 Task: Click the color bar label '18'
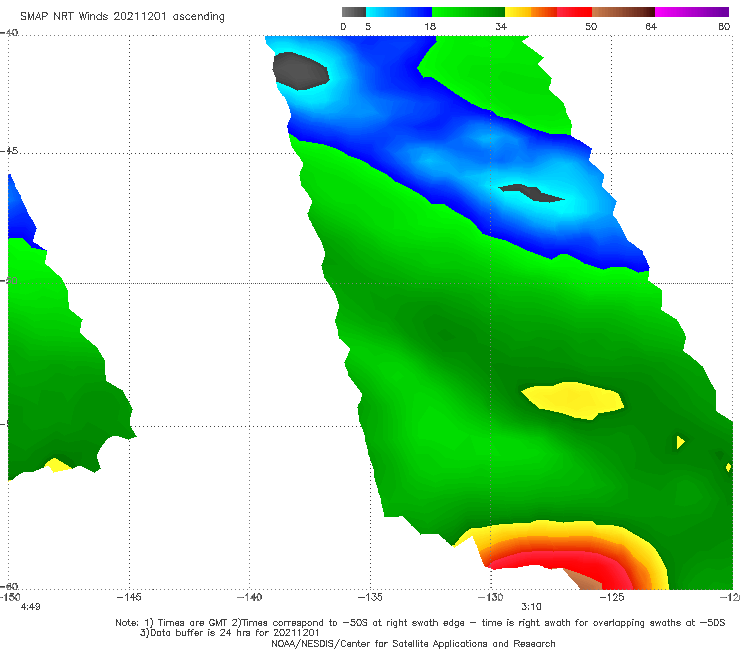click(430, 26)
